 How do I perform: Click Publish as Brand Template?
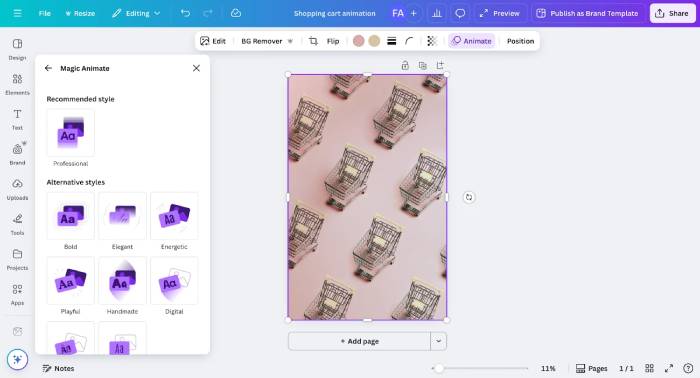[588, 13]
